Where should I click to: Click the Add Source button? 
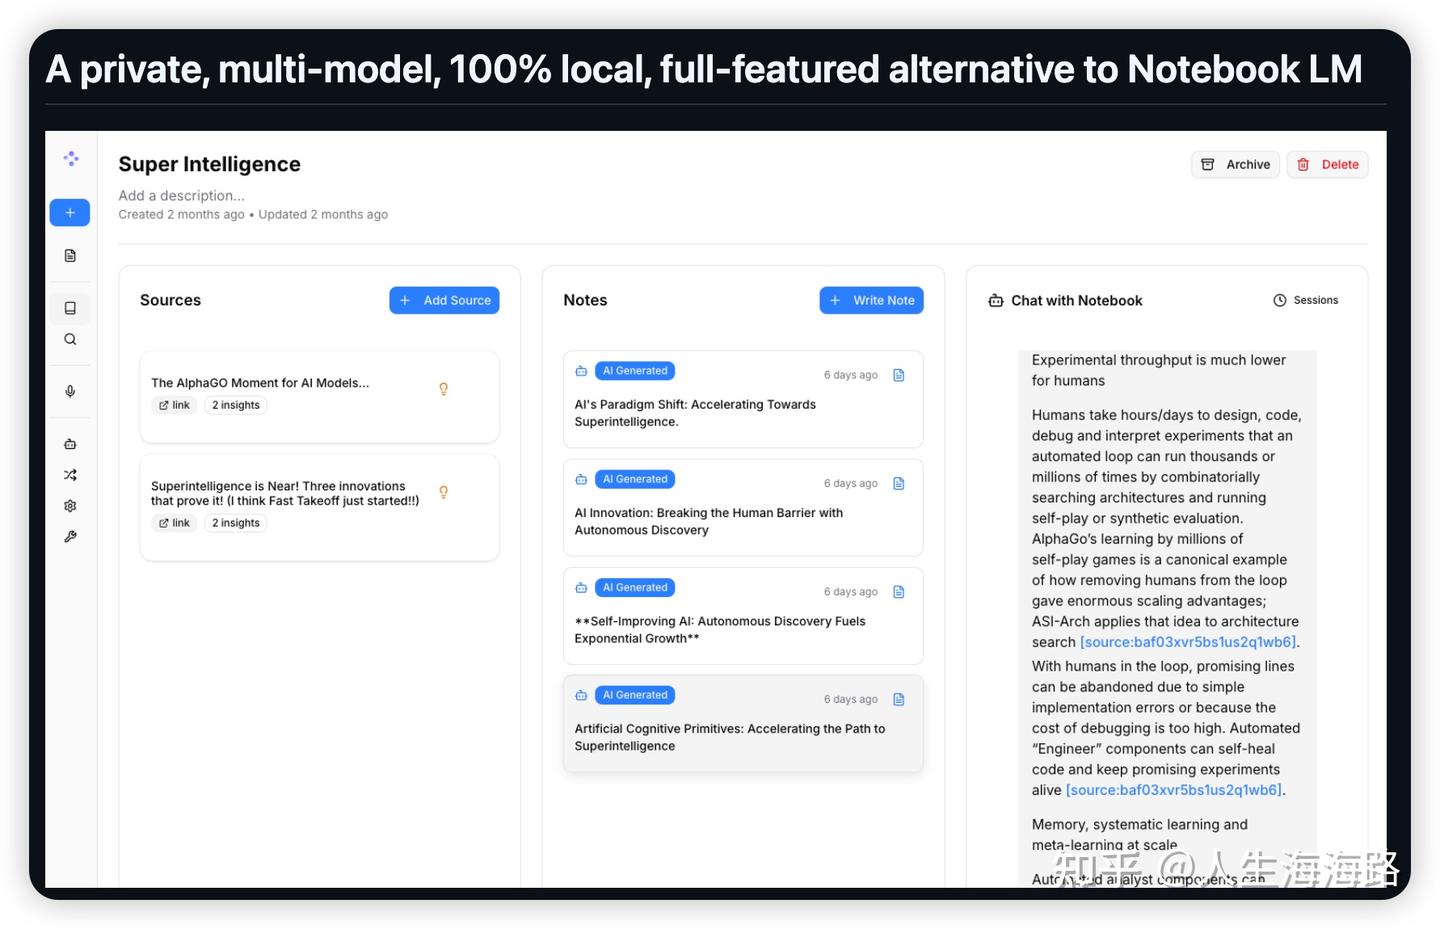444,300
